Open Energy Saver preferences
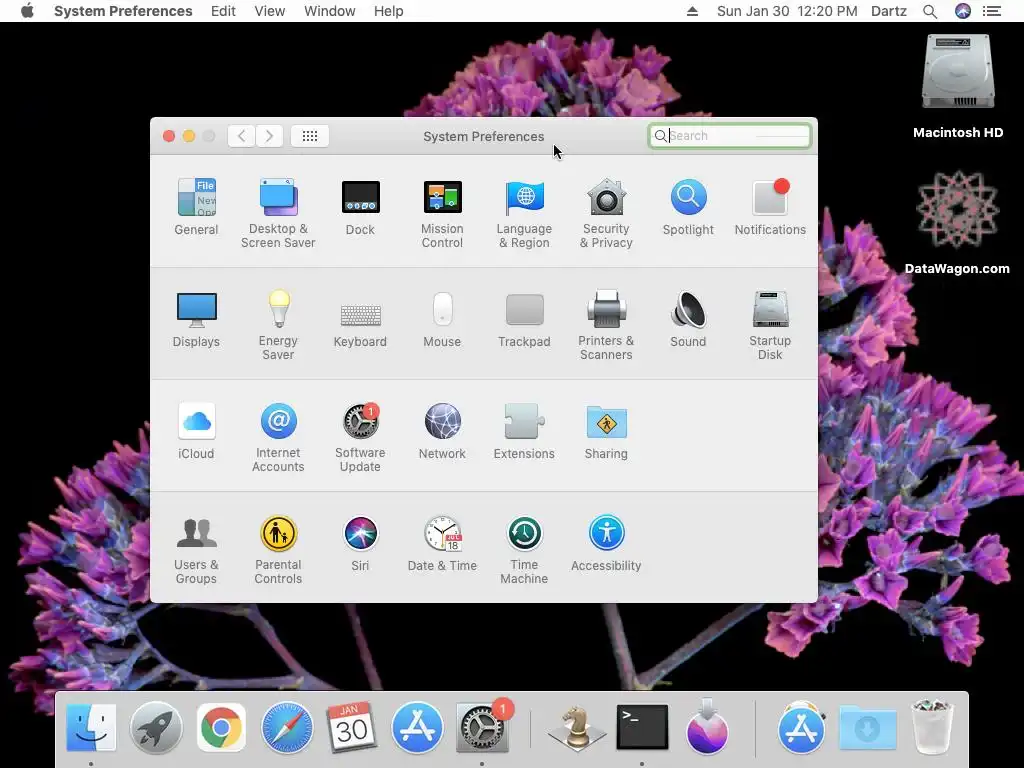Image resolution: width=1024 pixels, height=768 pixels. (x=278, y=325)
